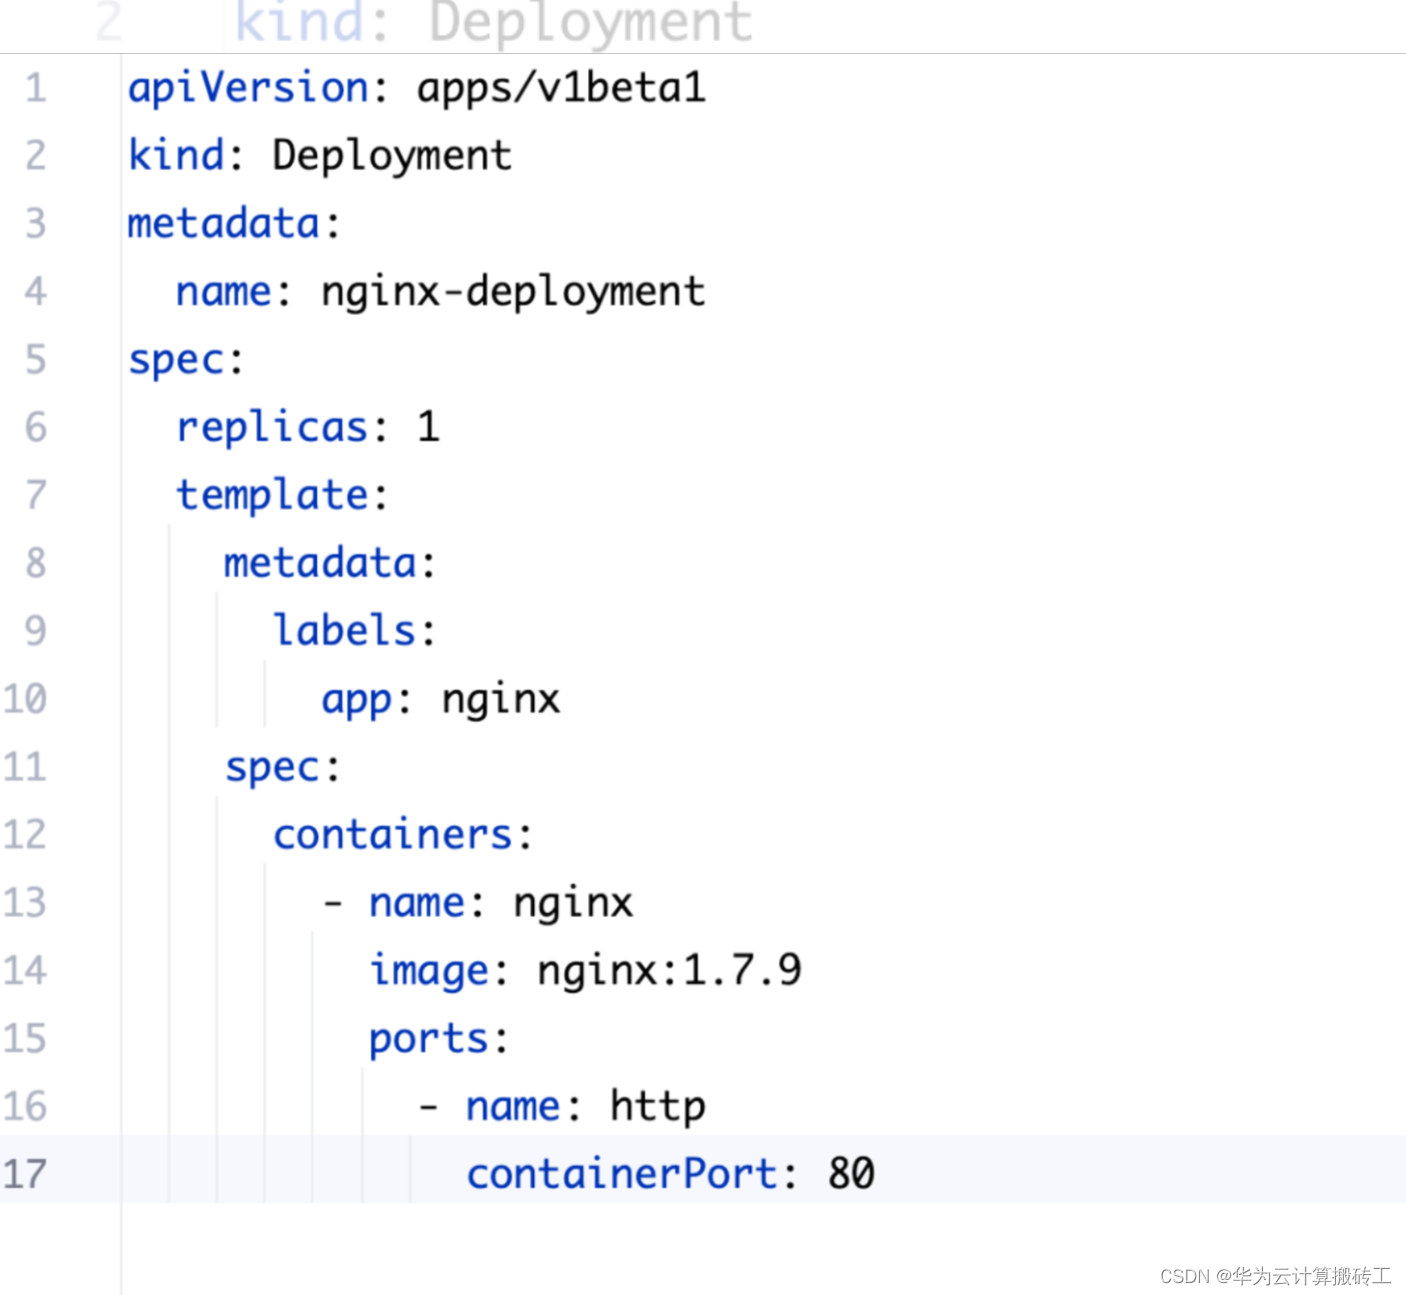This screenshot has height=1295, width=1406.
Task: Select the value 'Deployment' on line 2
Action: click(392, 157)
